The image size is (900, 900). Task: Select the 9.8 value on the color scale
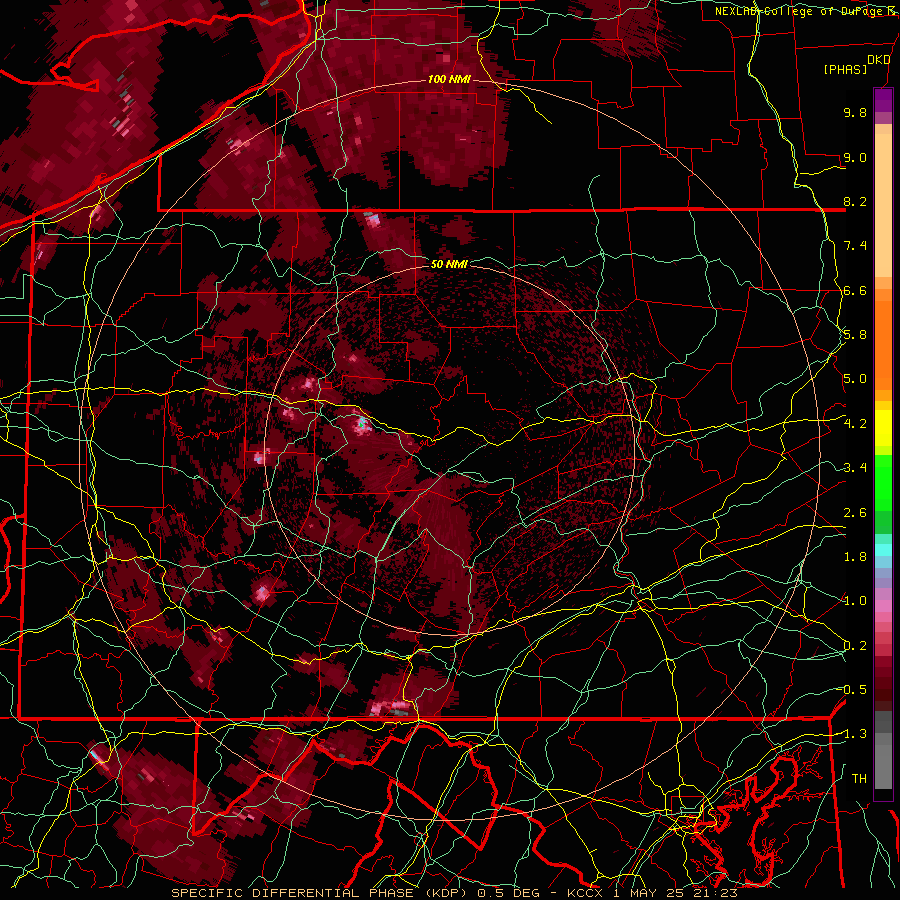click(x=855, y=112)
